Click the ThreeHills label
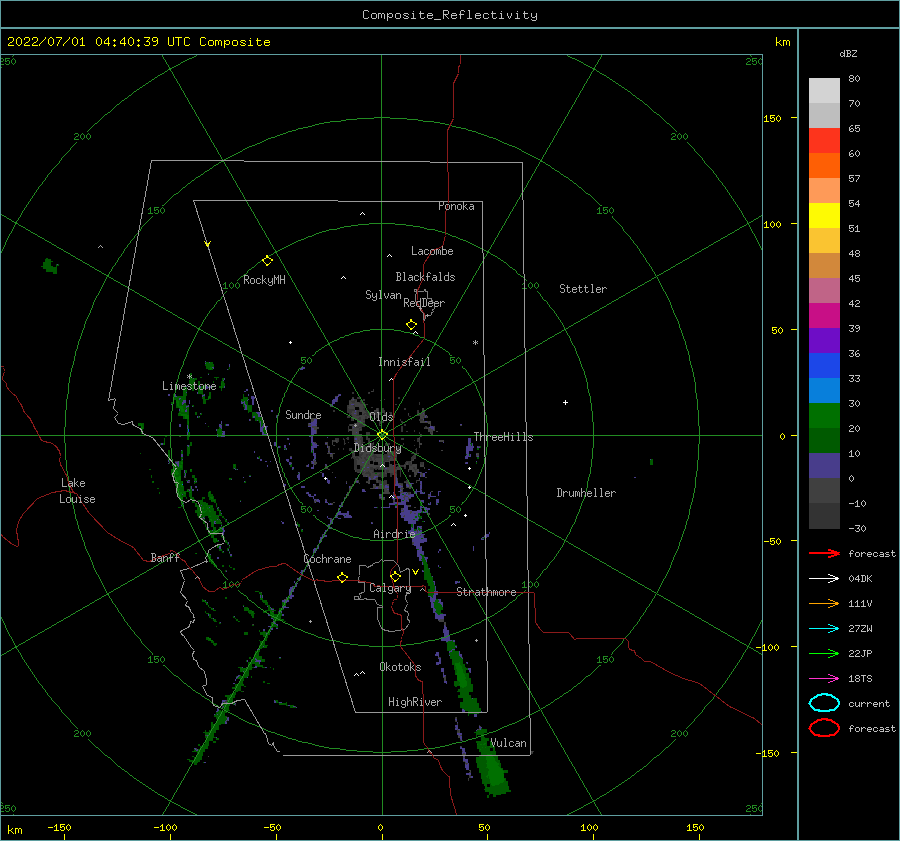The width and height of the screenshot is (900, 841). 503,437
